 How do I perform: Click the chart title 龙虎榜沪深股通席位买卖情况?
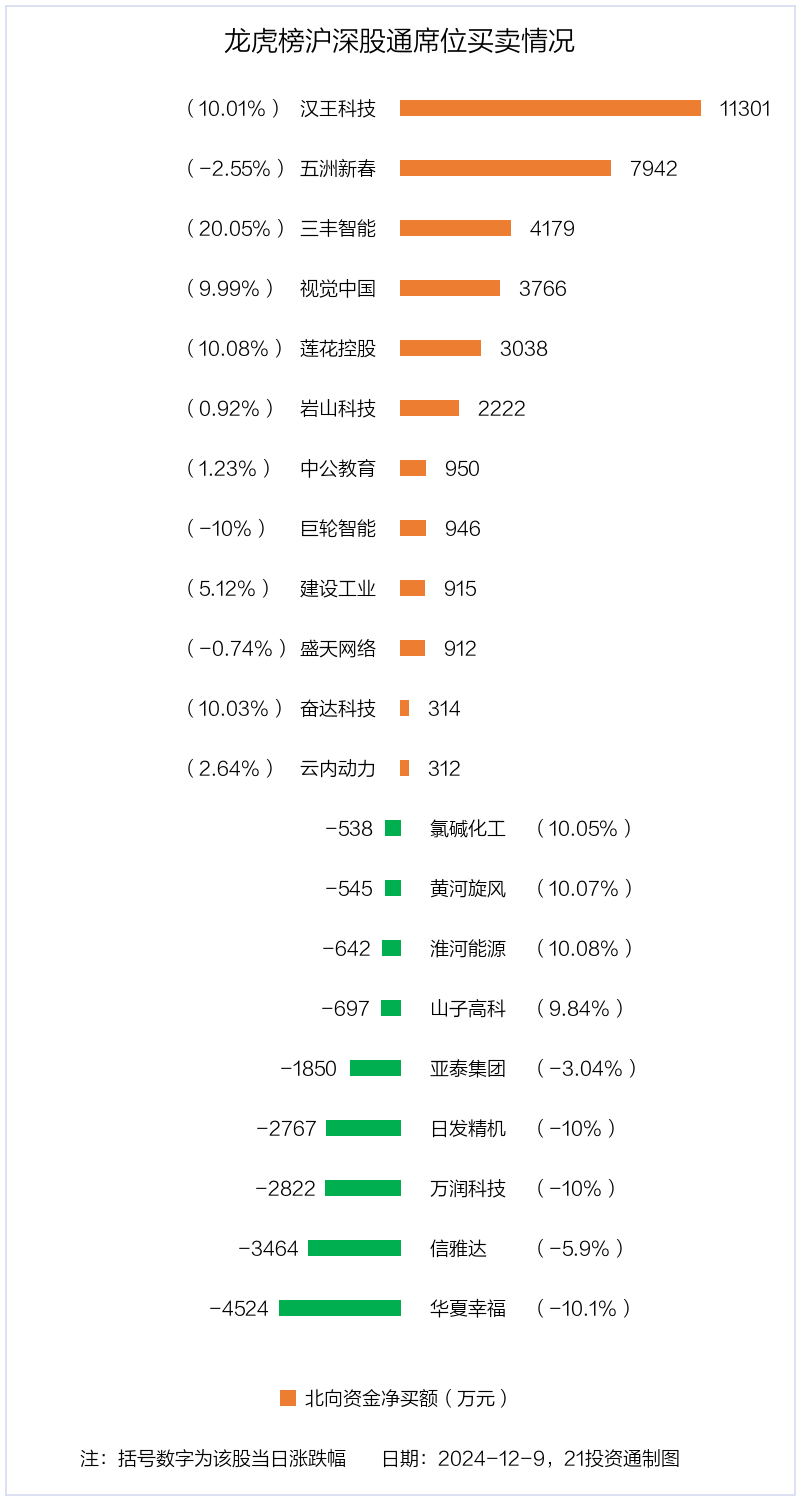coord(399,42)
